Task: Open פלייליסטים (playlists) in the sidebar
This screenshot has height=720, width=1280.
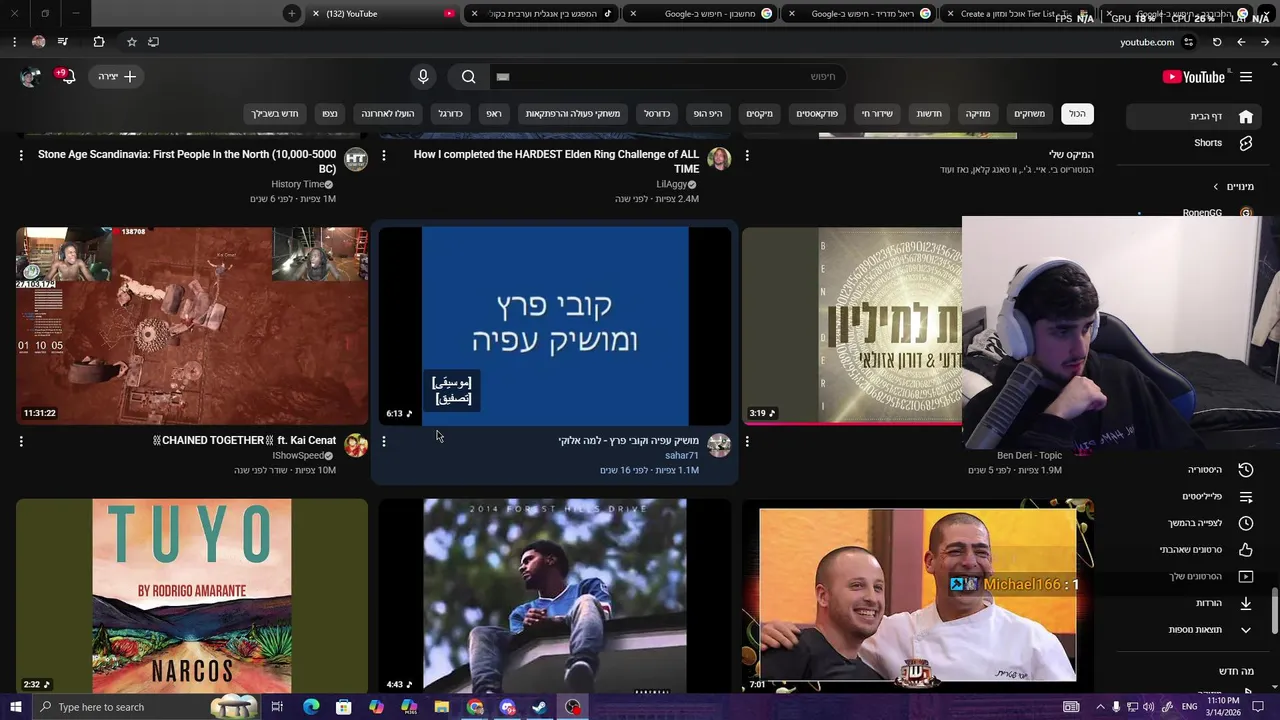Action: click(x=1195, y=497)
